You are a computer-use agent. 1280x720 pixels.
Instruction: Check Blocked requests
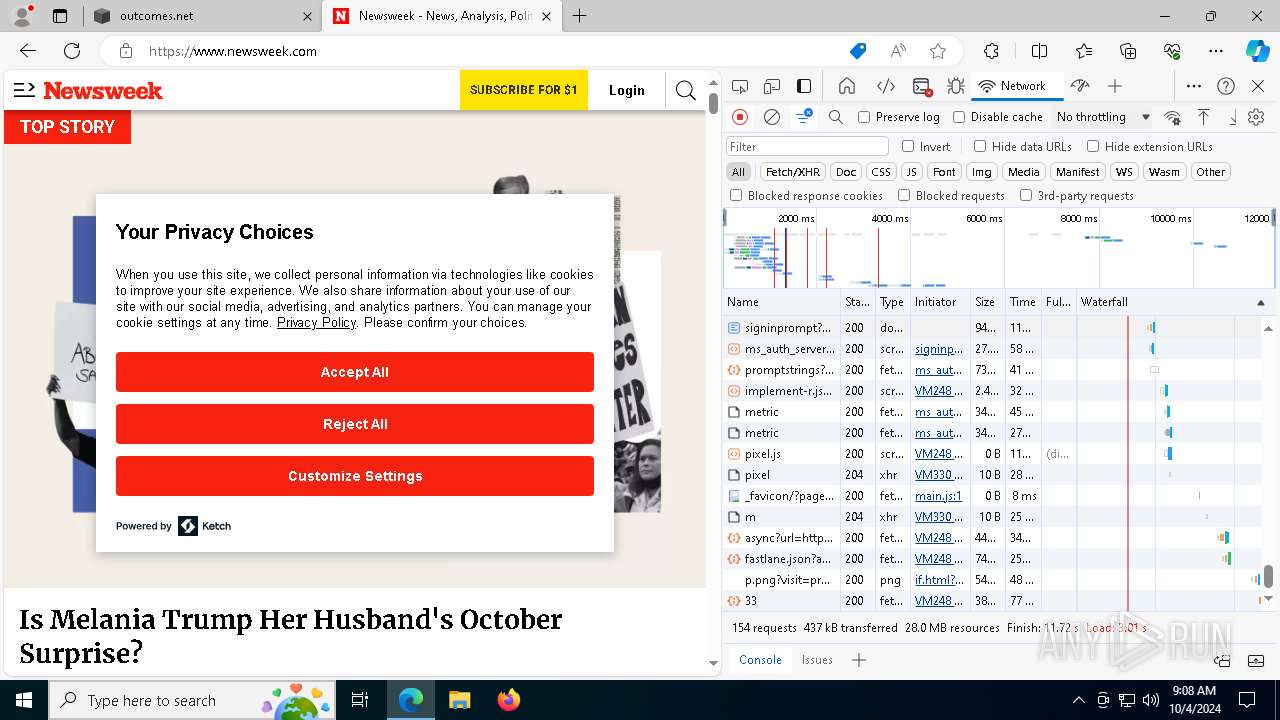coord(904,196)
